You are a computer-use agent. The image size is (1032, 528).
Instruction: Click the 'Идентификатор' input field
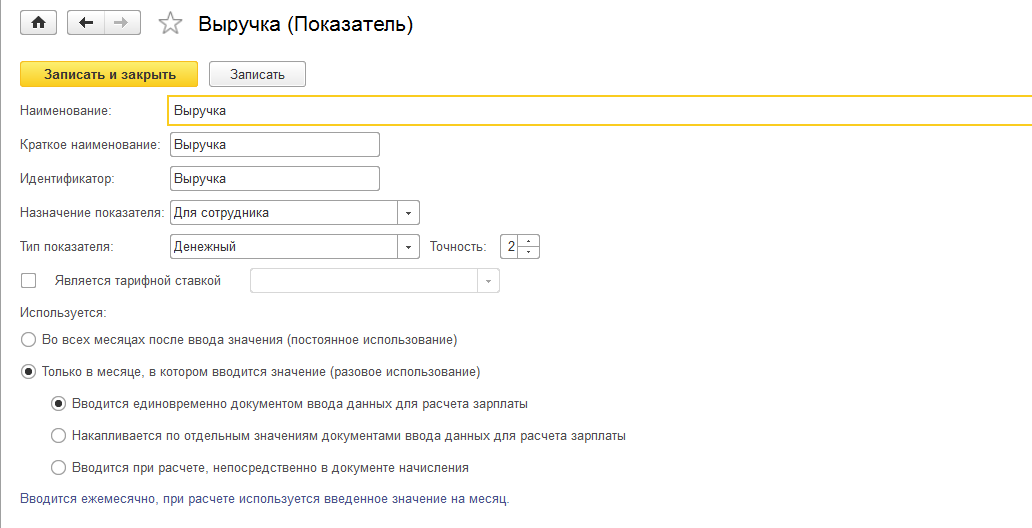coord(275,178)
